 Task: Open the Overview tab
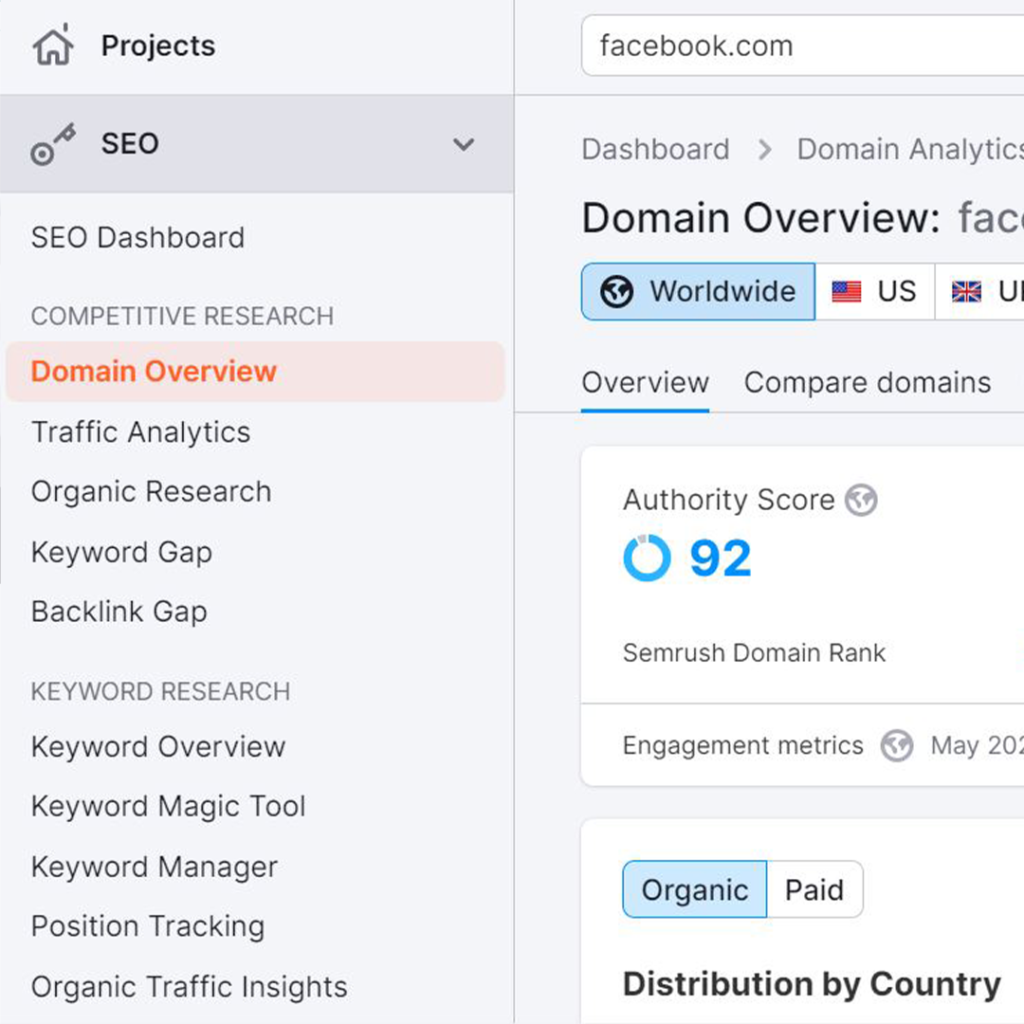(x=645, y=383)
